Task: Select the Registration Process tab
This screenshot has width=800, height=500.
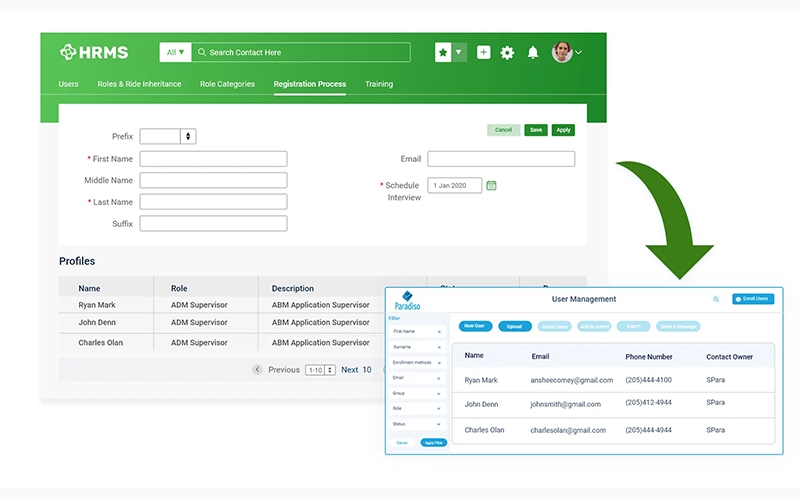Action: coord(310,84)
